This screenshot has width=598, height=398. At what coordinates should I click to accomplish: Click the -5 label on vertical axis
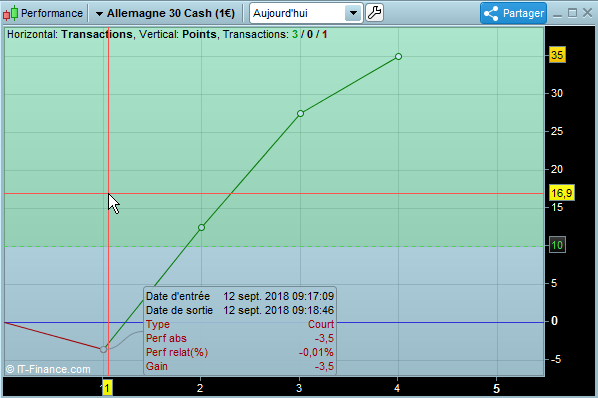(x=556, y=359)
